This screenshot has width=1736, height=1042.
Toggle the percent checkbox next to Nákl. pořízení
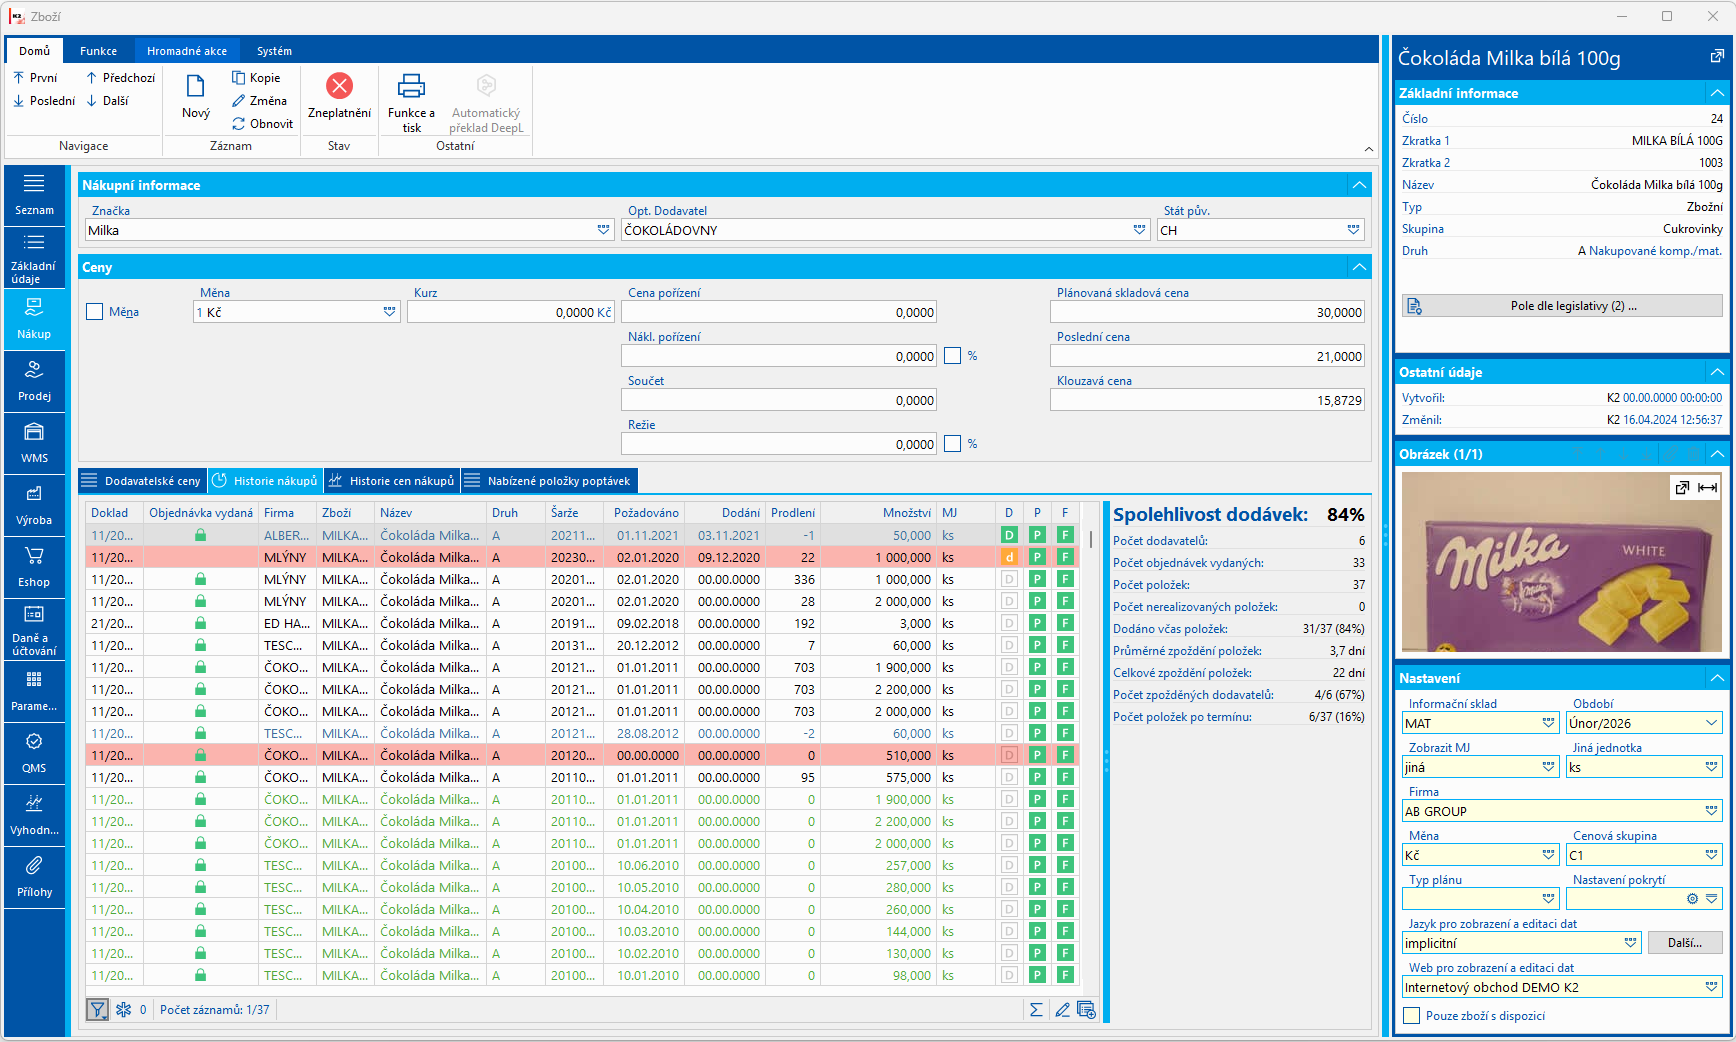(953, 356)
